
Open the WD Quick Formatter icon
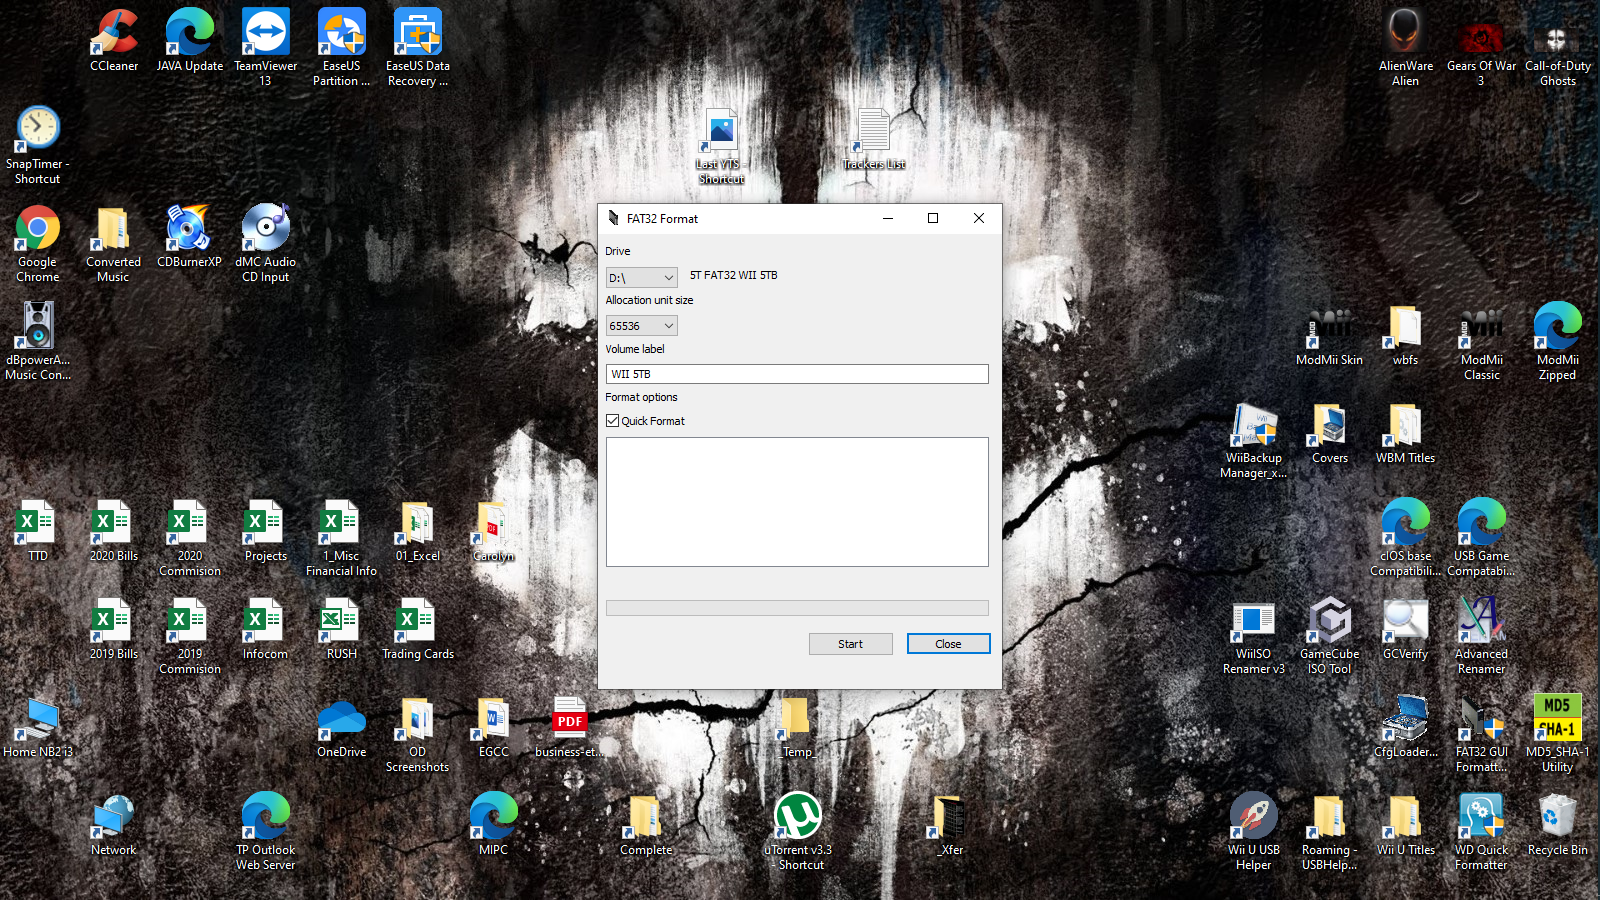click(1482, 816)
